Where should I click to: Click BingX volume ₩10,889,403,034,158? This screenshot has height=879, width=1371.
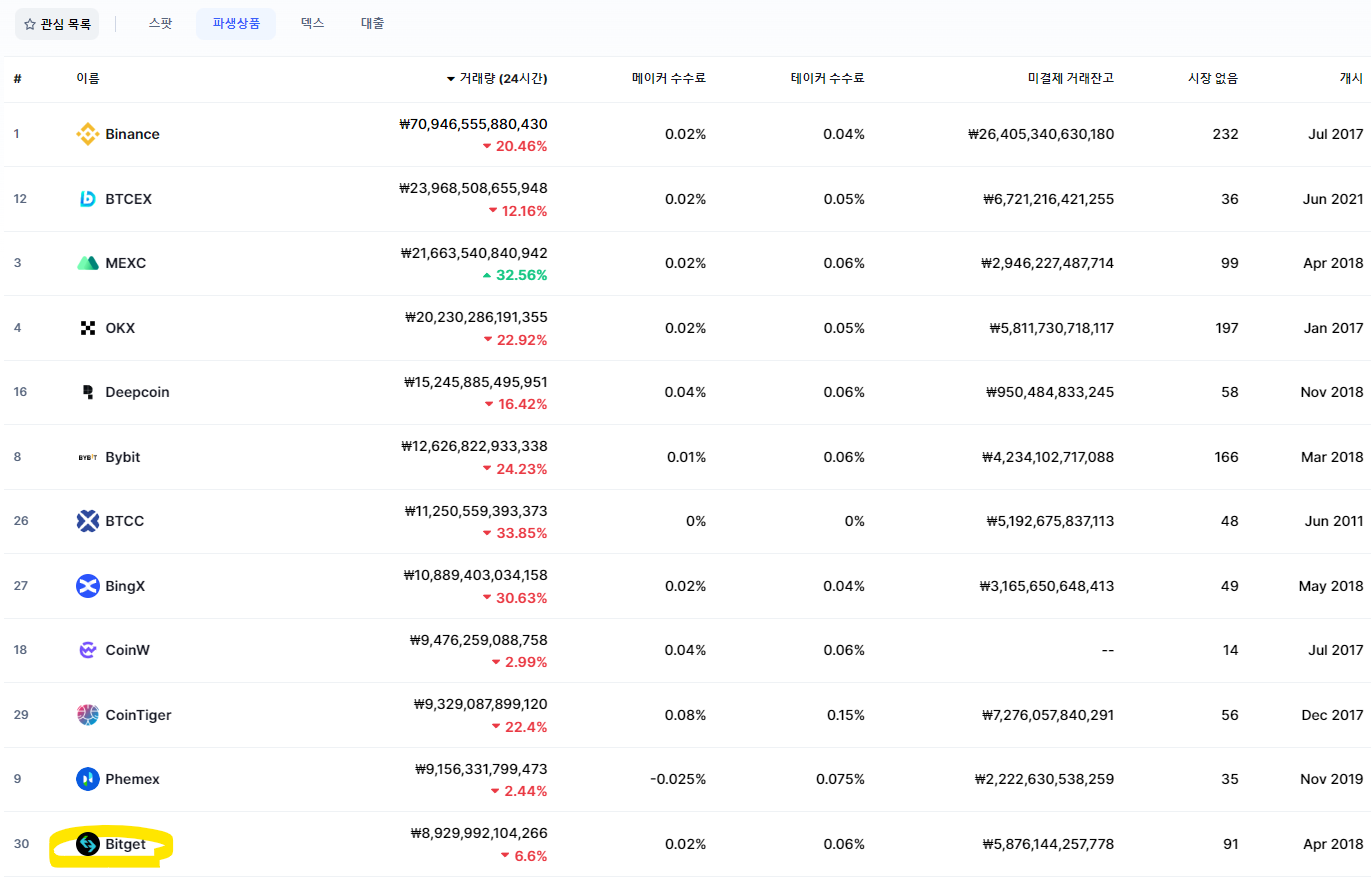click(475, 575)
